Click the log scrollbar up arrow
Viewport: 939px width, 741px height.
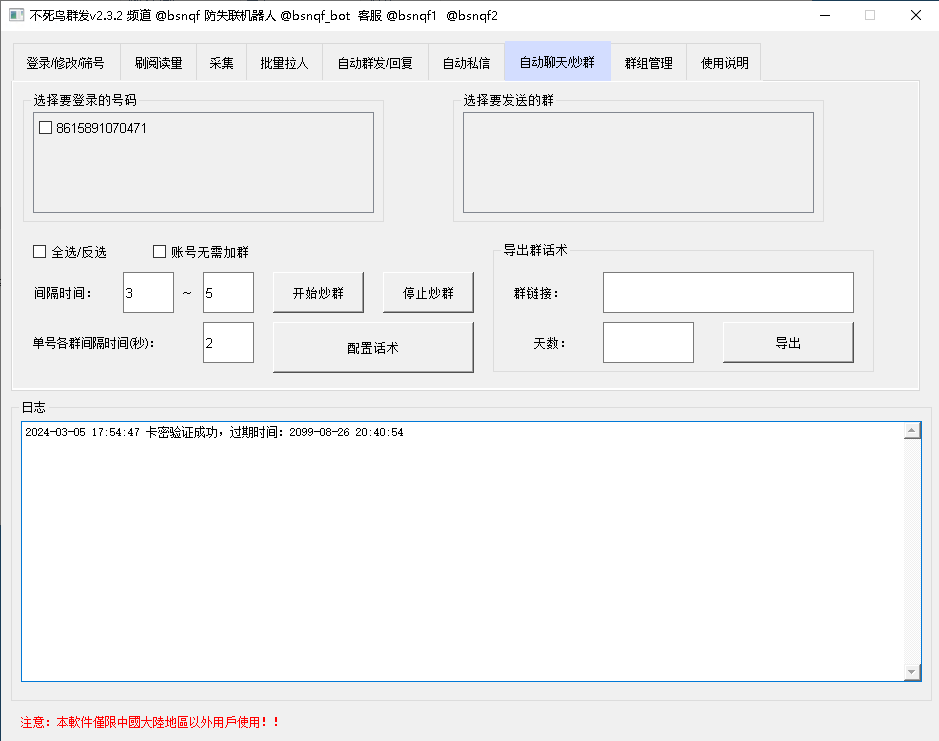(911, 431)
